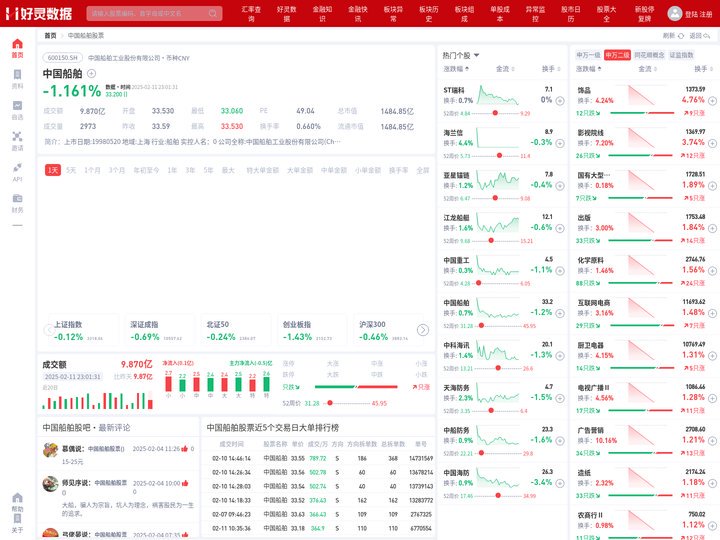This screenshot has height=540, width=720.
Task: Select the 1天 chart range tab
Action: tap(53, 170)
